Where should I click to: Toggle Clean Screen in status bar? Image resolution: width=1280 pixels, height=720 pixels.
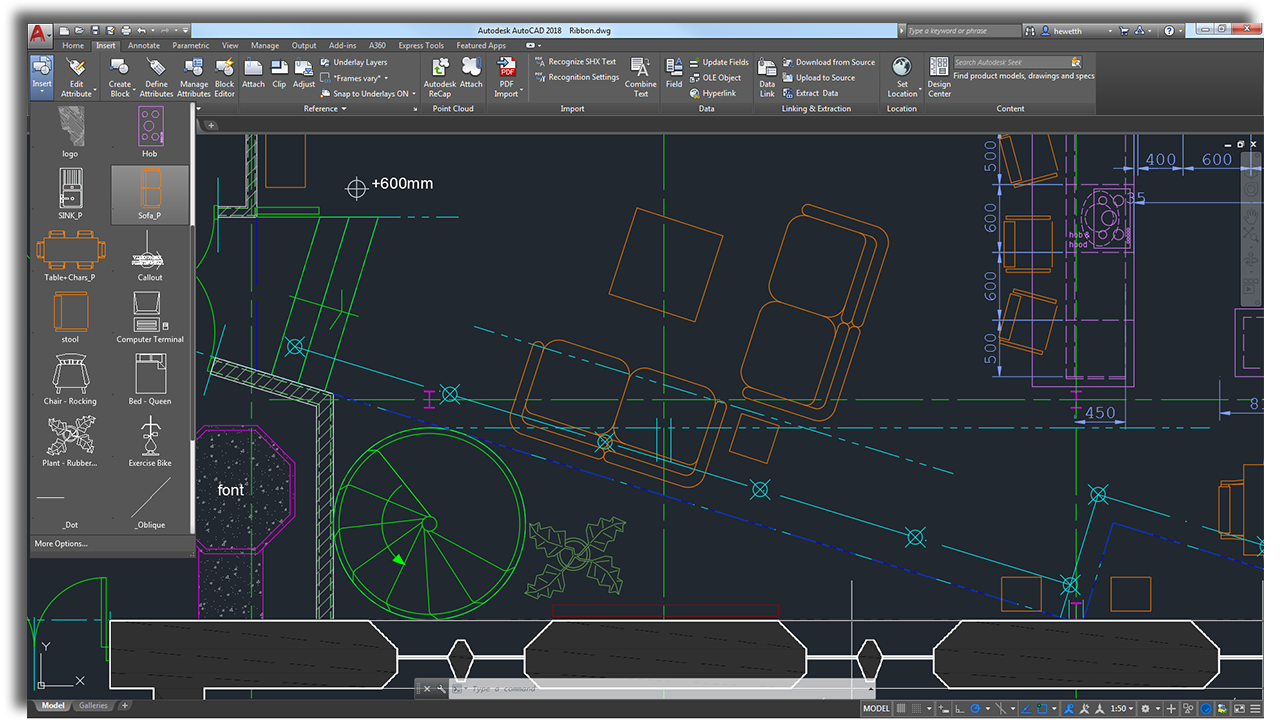pyautogui.click(x=1239, y=709)
